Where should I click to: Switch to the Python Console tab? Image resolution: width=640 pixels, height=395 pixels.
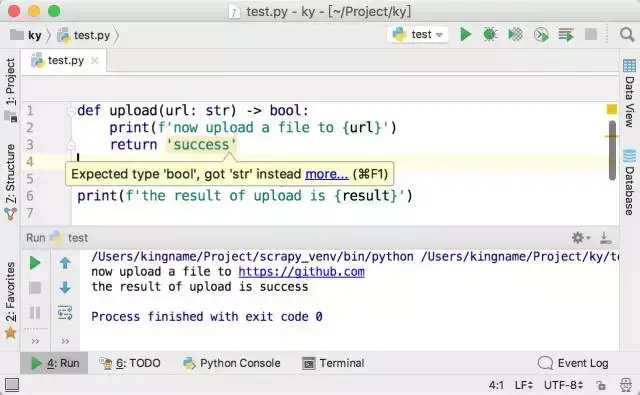point(232,363)
